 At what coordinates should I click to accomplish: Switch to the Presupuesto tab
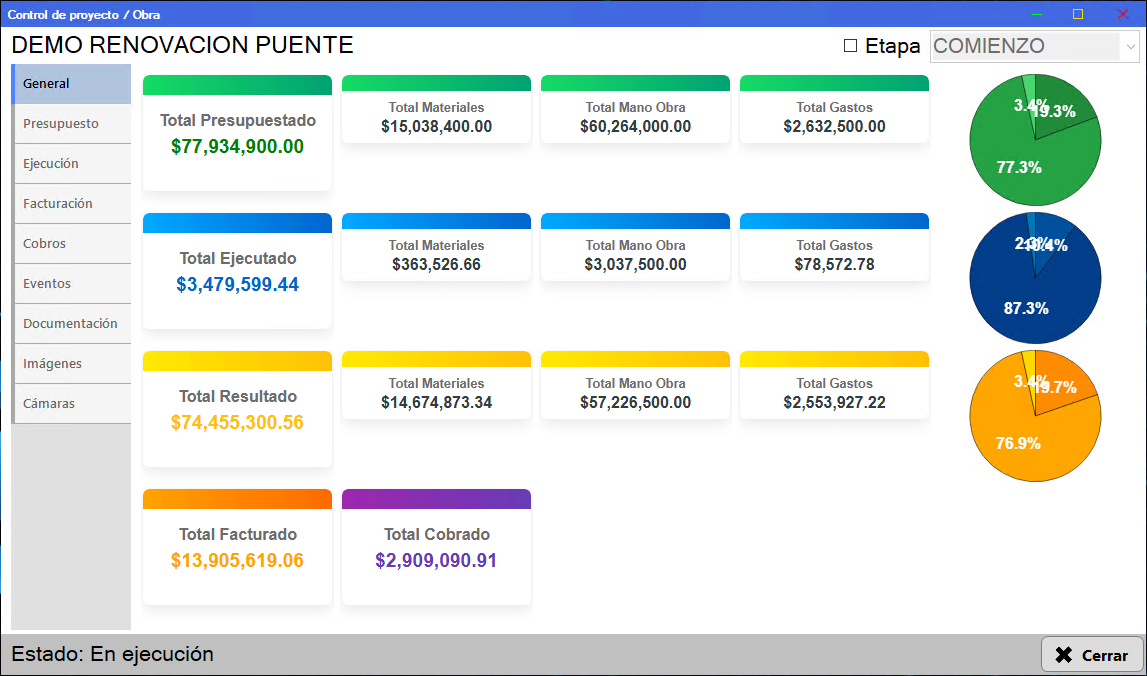[x=61, y=124]
